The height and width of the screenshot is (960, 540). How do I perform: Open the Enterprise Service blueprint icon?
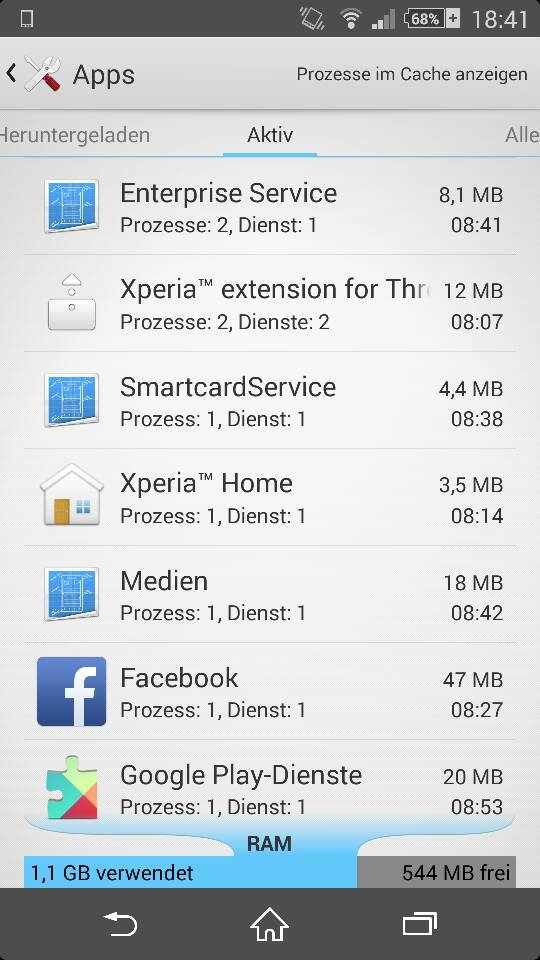pyautogui.click(x=72, y=206)
